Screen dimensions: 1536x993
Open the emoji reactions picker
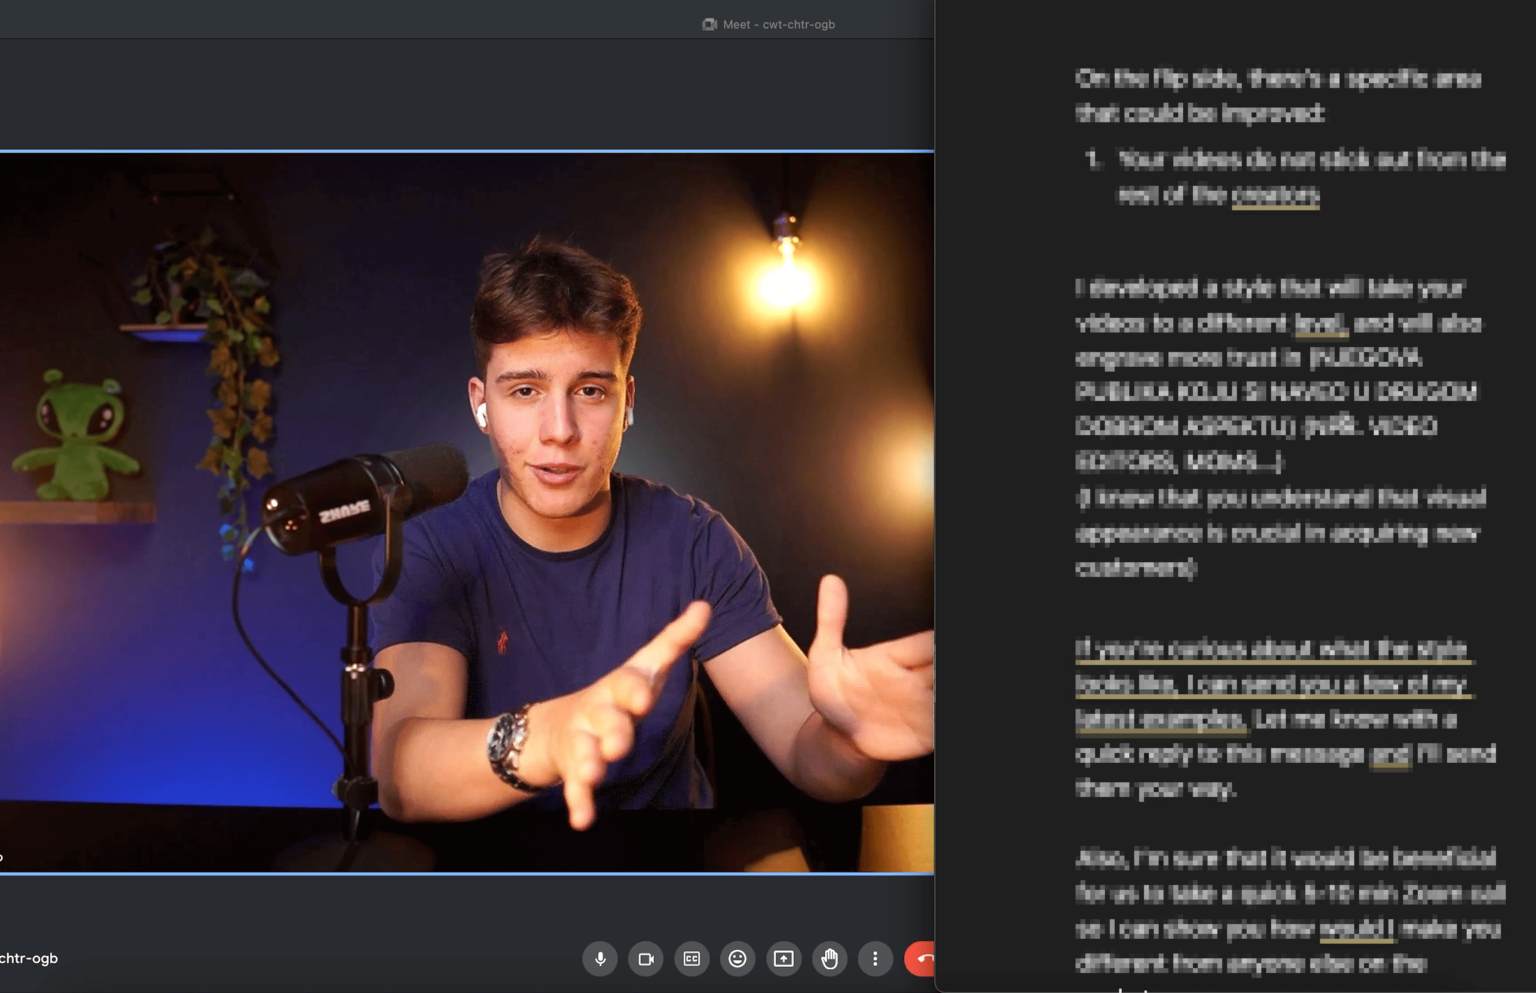(x=738, y=959)
